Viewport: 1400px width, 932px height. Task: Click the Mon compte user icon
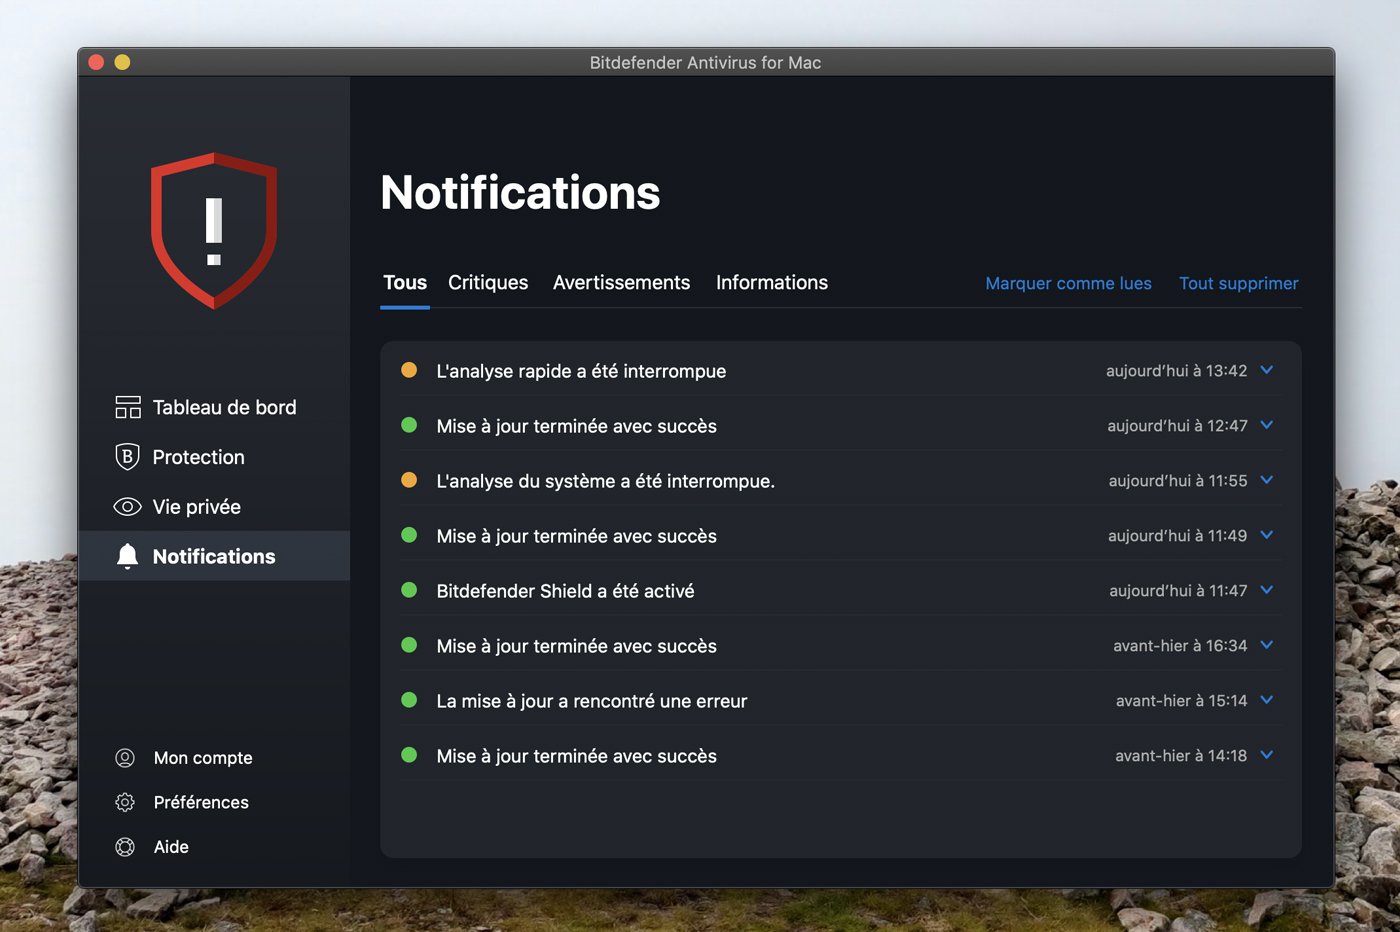125,758
